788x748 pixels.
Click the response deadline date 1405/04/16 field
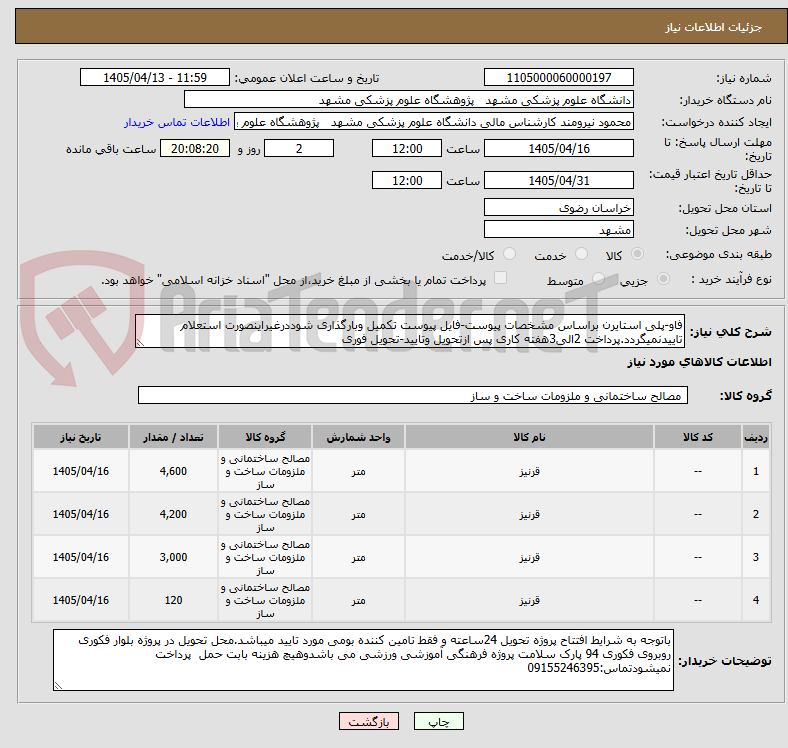coord(558,148)
